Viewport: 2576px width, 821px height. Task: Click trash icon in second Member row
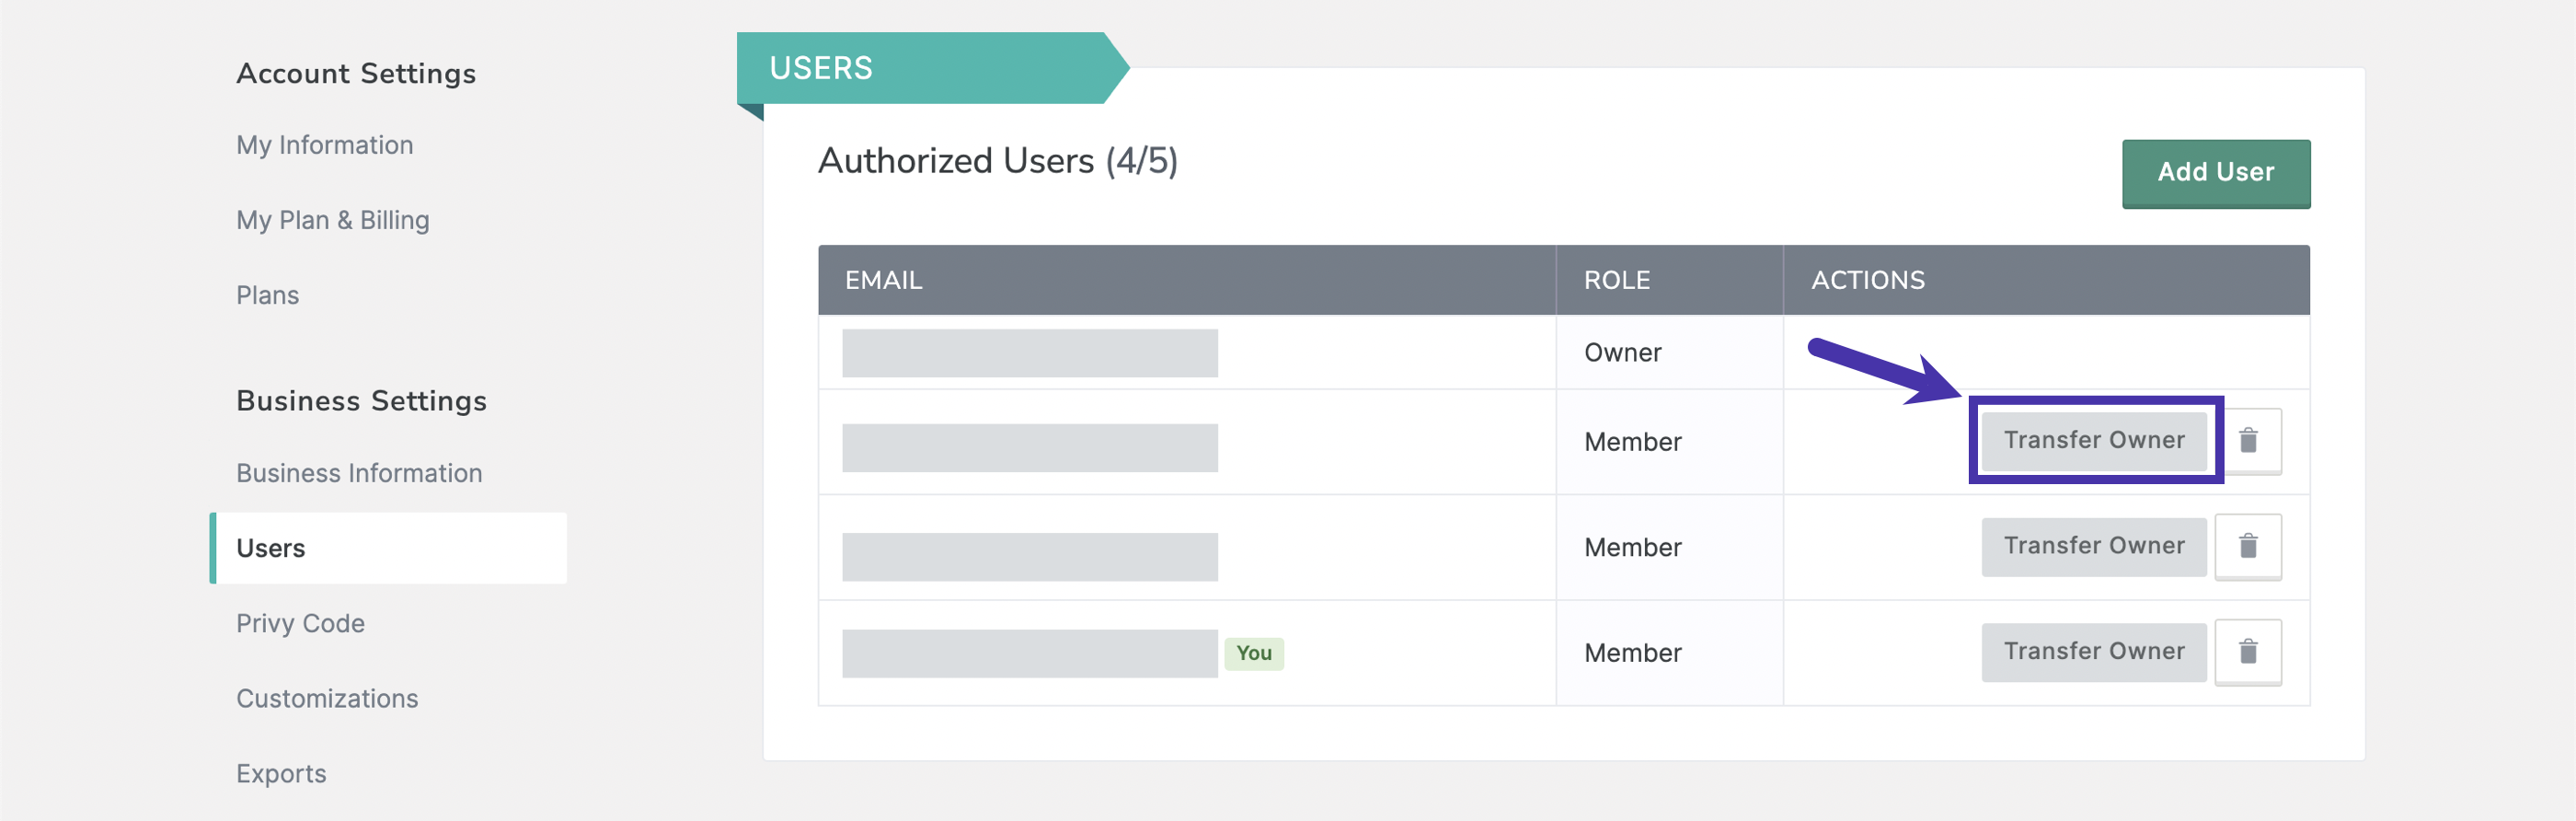pyautogui.click(x=2247, y=546)
